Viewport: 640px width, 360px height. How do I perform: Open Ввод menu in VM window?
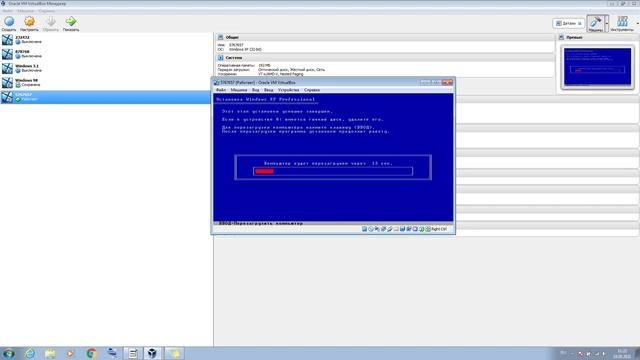[269, 90]
